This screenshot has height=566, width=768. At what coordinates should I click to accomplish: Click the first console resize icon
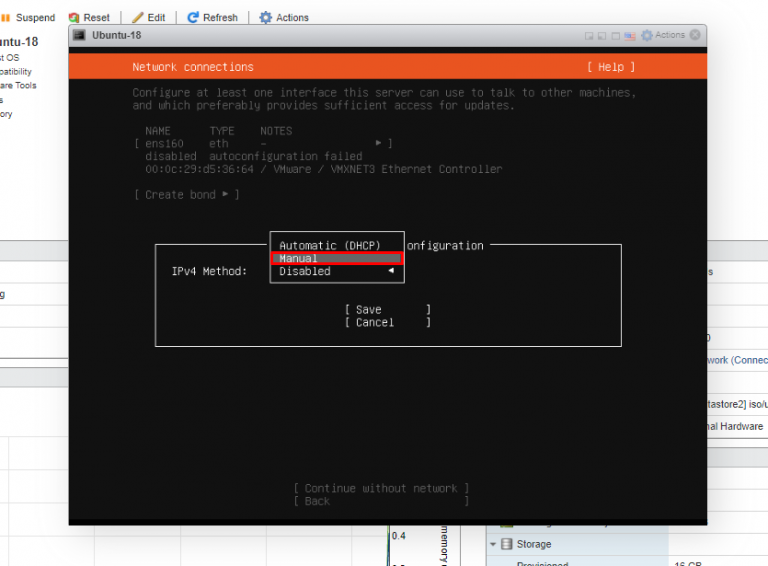[x=589, y=36]
